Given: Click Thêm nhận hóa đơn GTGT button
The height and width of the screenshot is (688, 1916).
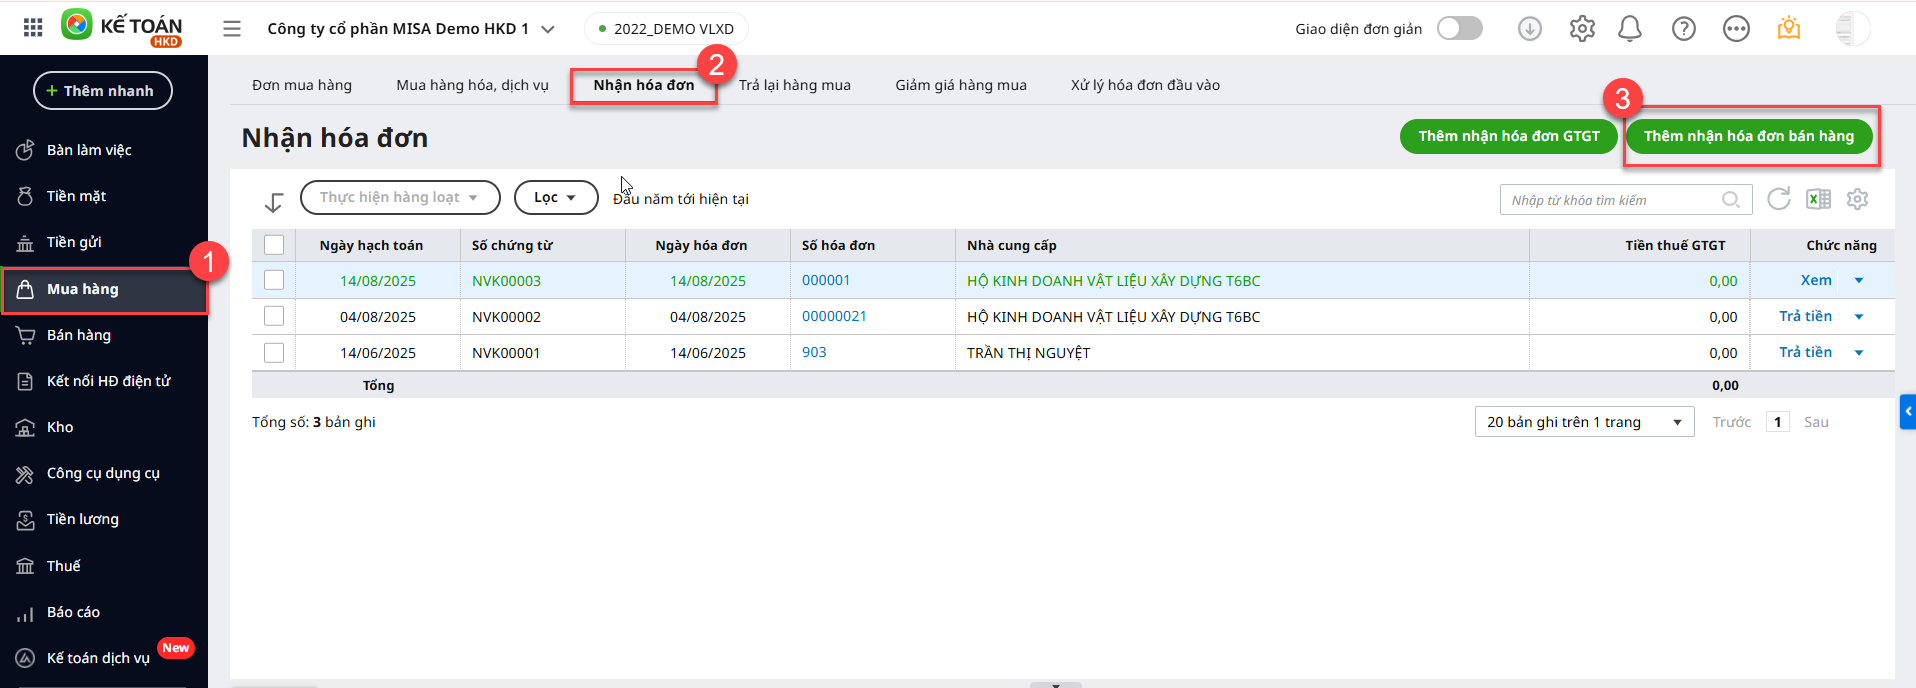Looking at the screenshot, I should click(x=1508, y=136).
